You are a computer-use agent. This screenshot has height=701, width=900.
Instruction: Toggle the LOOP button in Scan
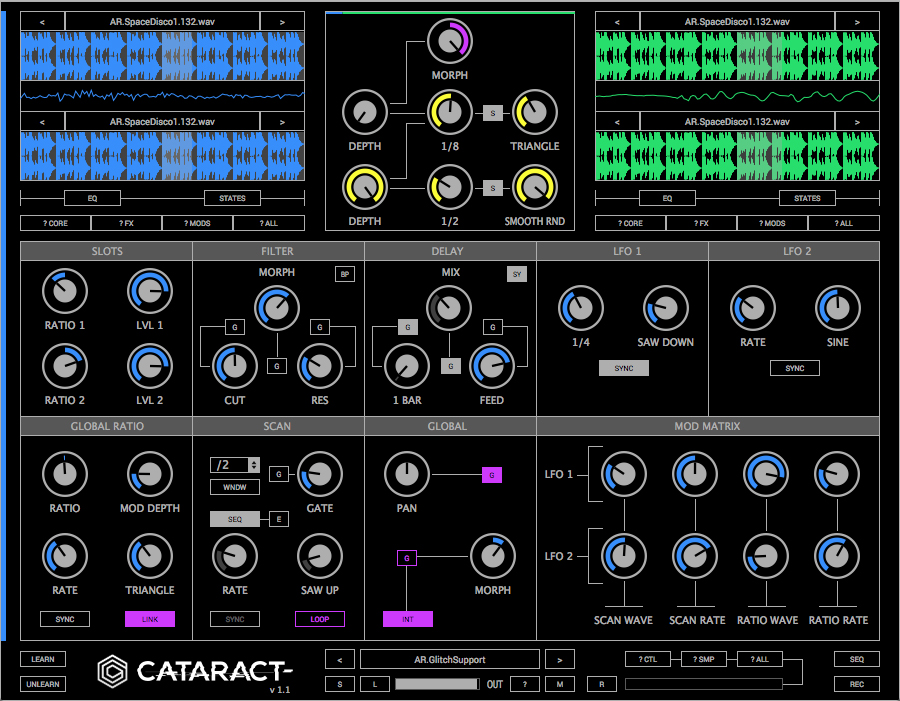[x=320, y=619]
